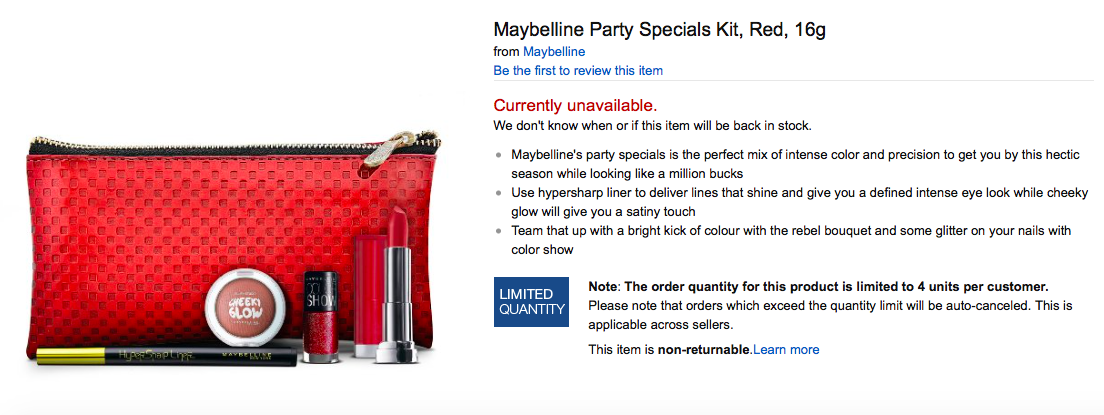The height and width of the screenshot is (415, 1104).
Task: Click "Be the first to review this item"
Action: pos(577,70)
